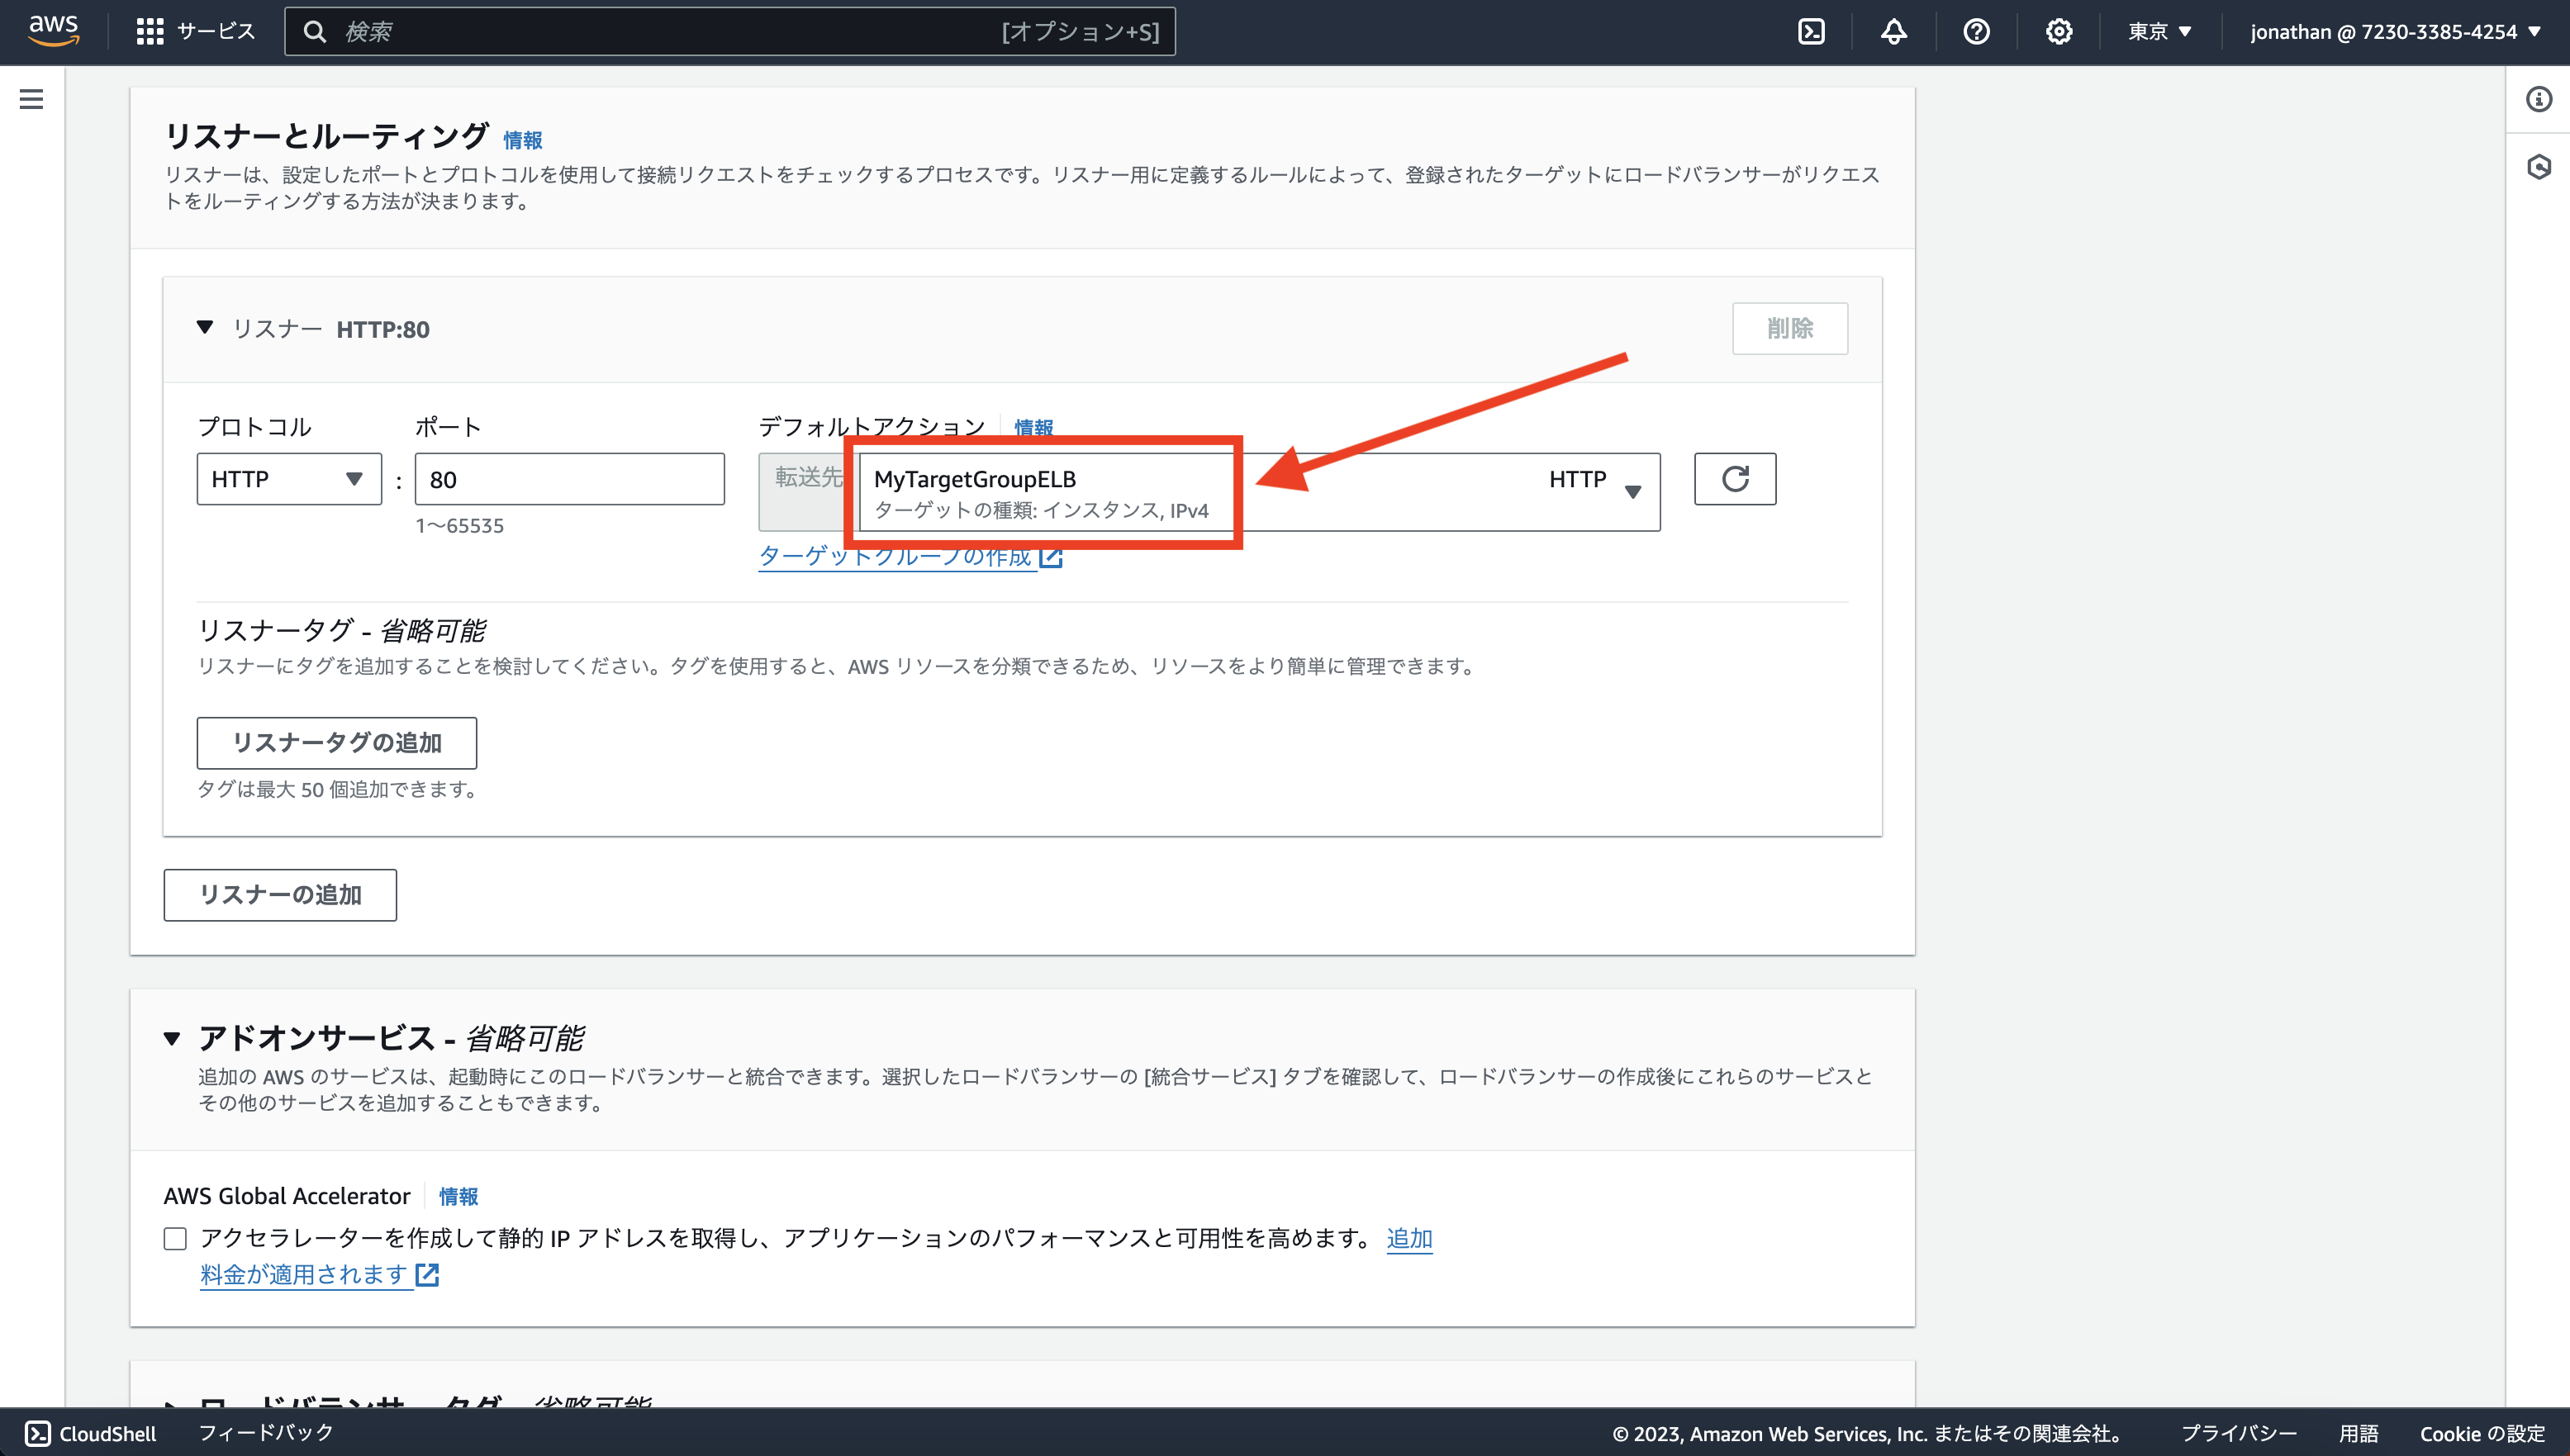Viewport: 2570px width, 1456px height.
Task: Click the リスナーの追加 button
Action: tap(279, 894)
